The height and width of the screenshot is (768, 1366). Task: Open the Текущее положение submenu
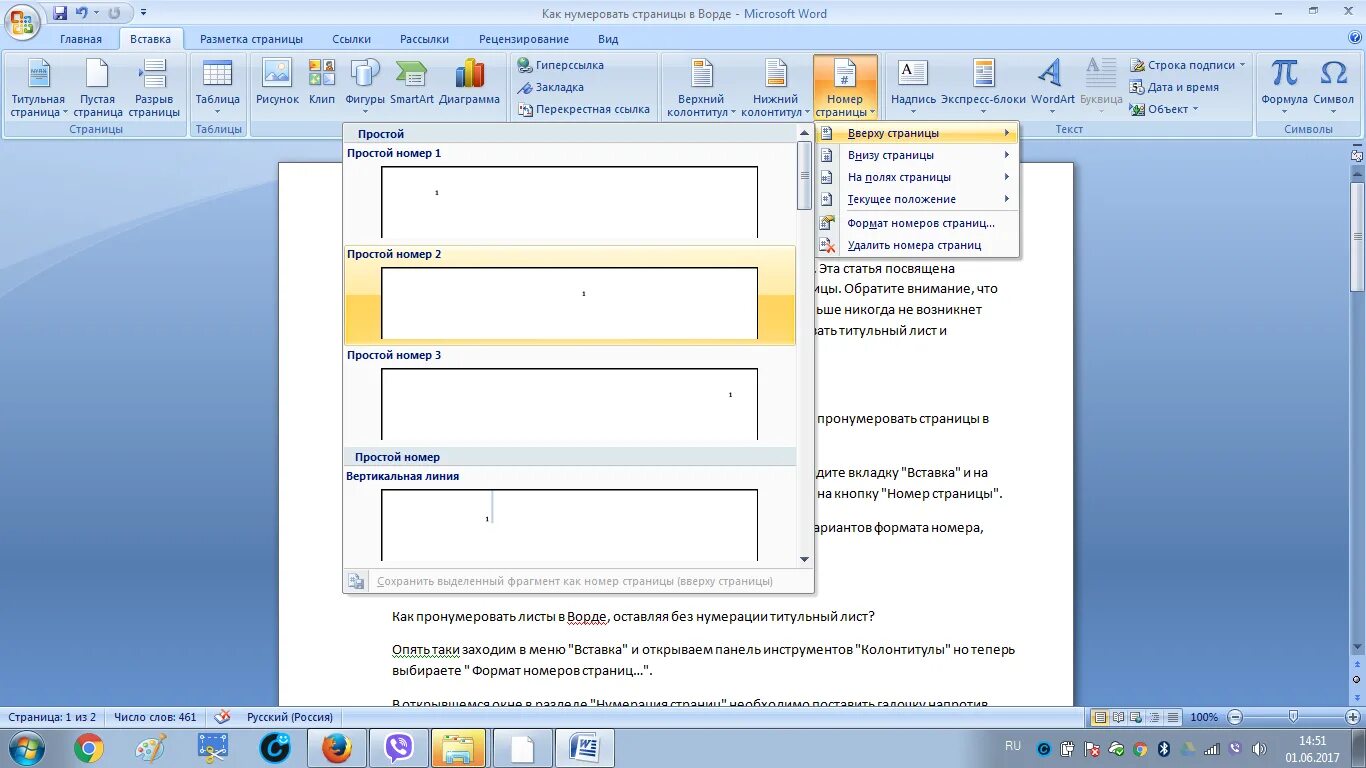point(917,199)
